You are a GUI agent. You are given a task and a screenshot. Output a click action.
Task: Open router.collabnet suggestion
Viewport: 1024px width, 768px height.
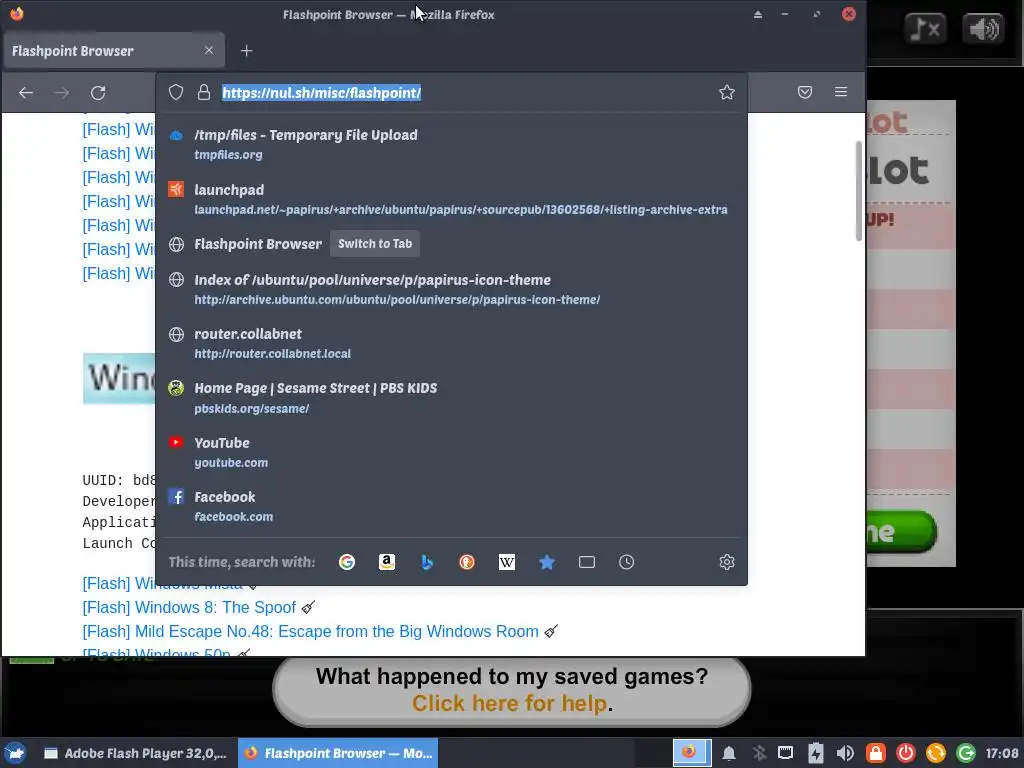(x=451, y=343)
